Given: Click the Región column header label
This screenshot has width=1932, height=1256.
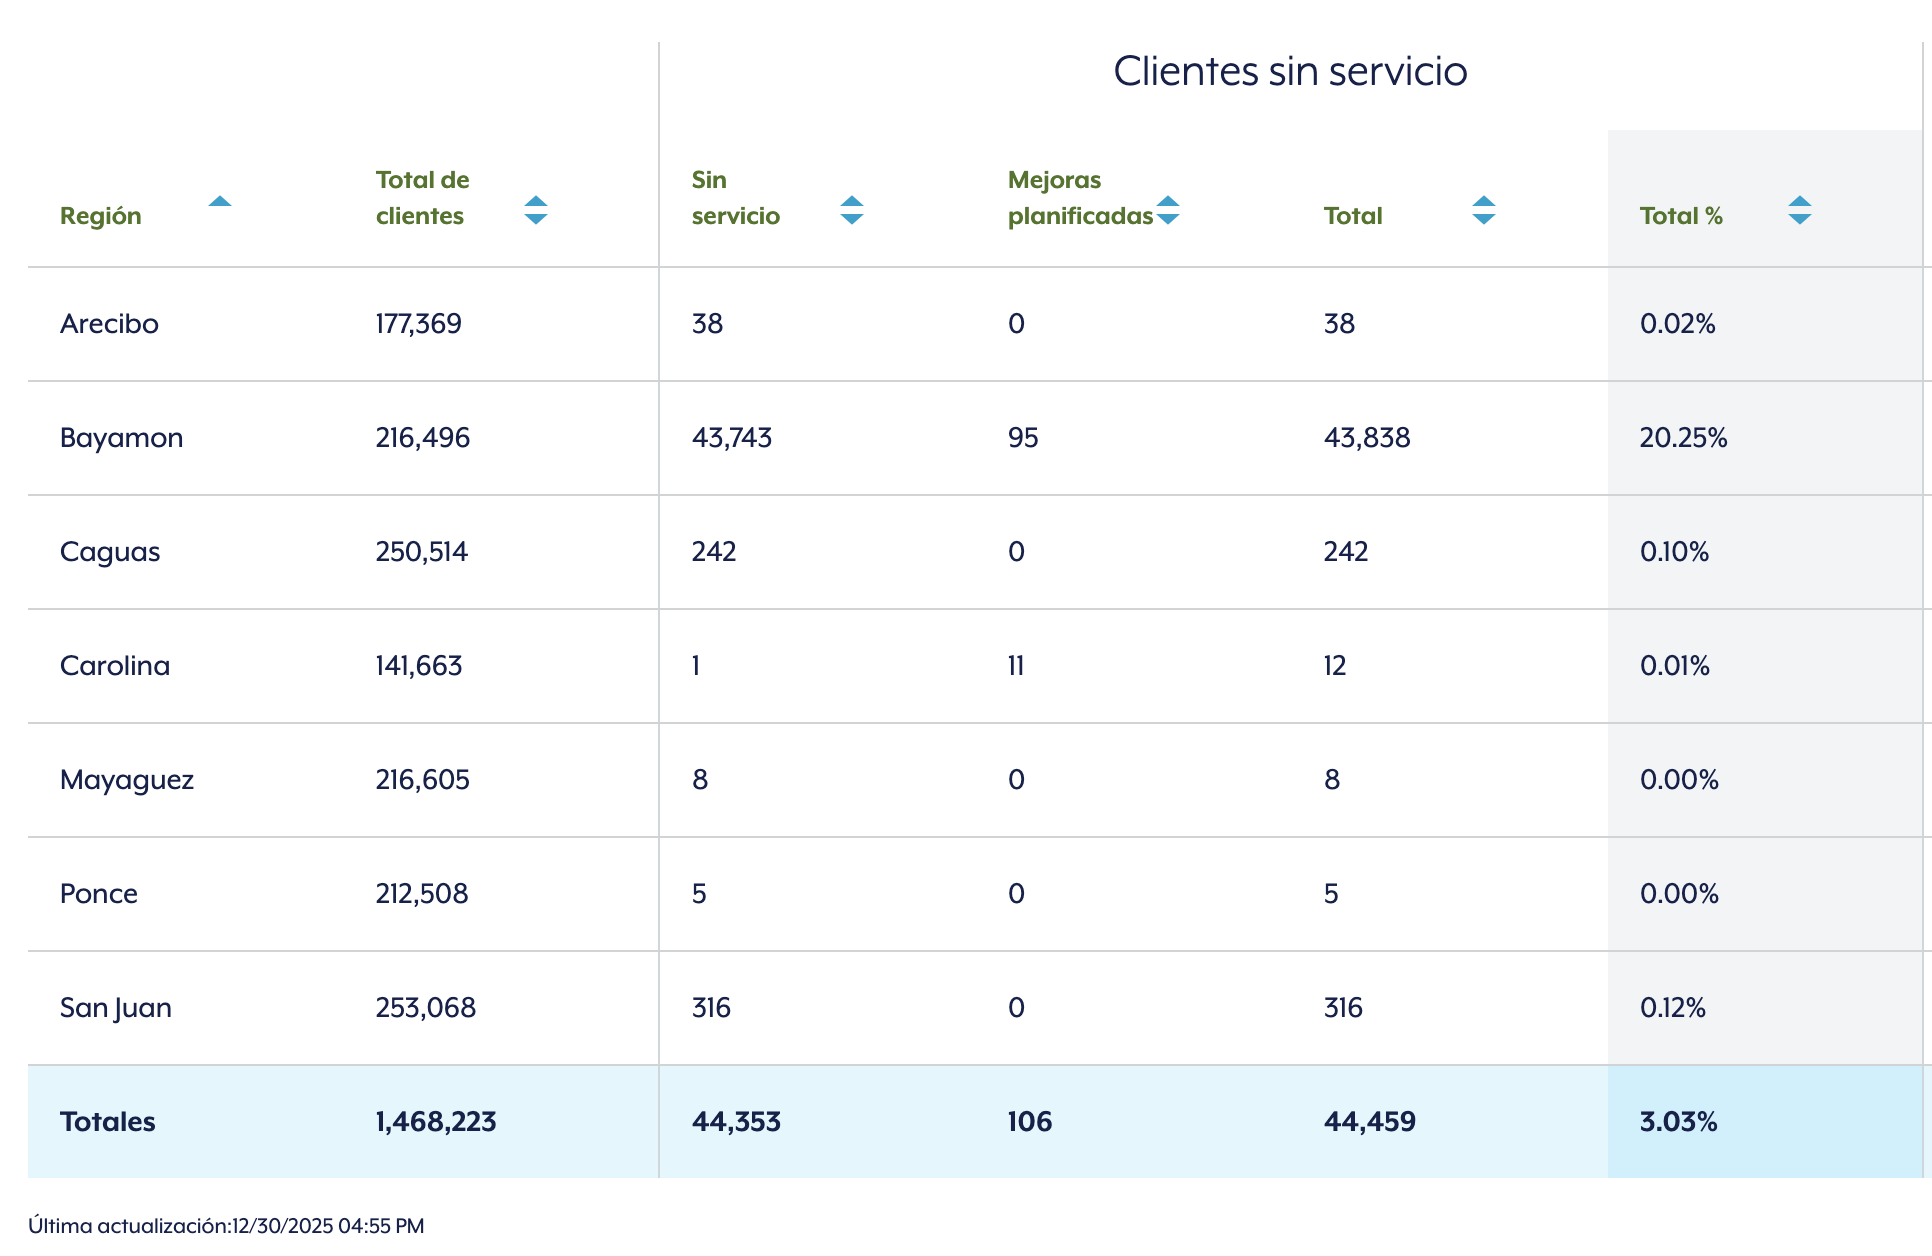Looking at the screenshot, I should tap(101, 216).
